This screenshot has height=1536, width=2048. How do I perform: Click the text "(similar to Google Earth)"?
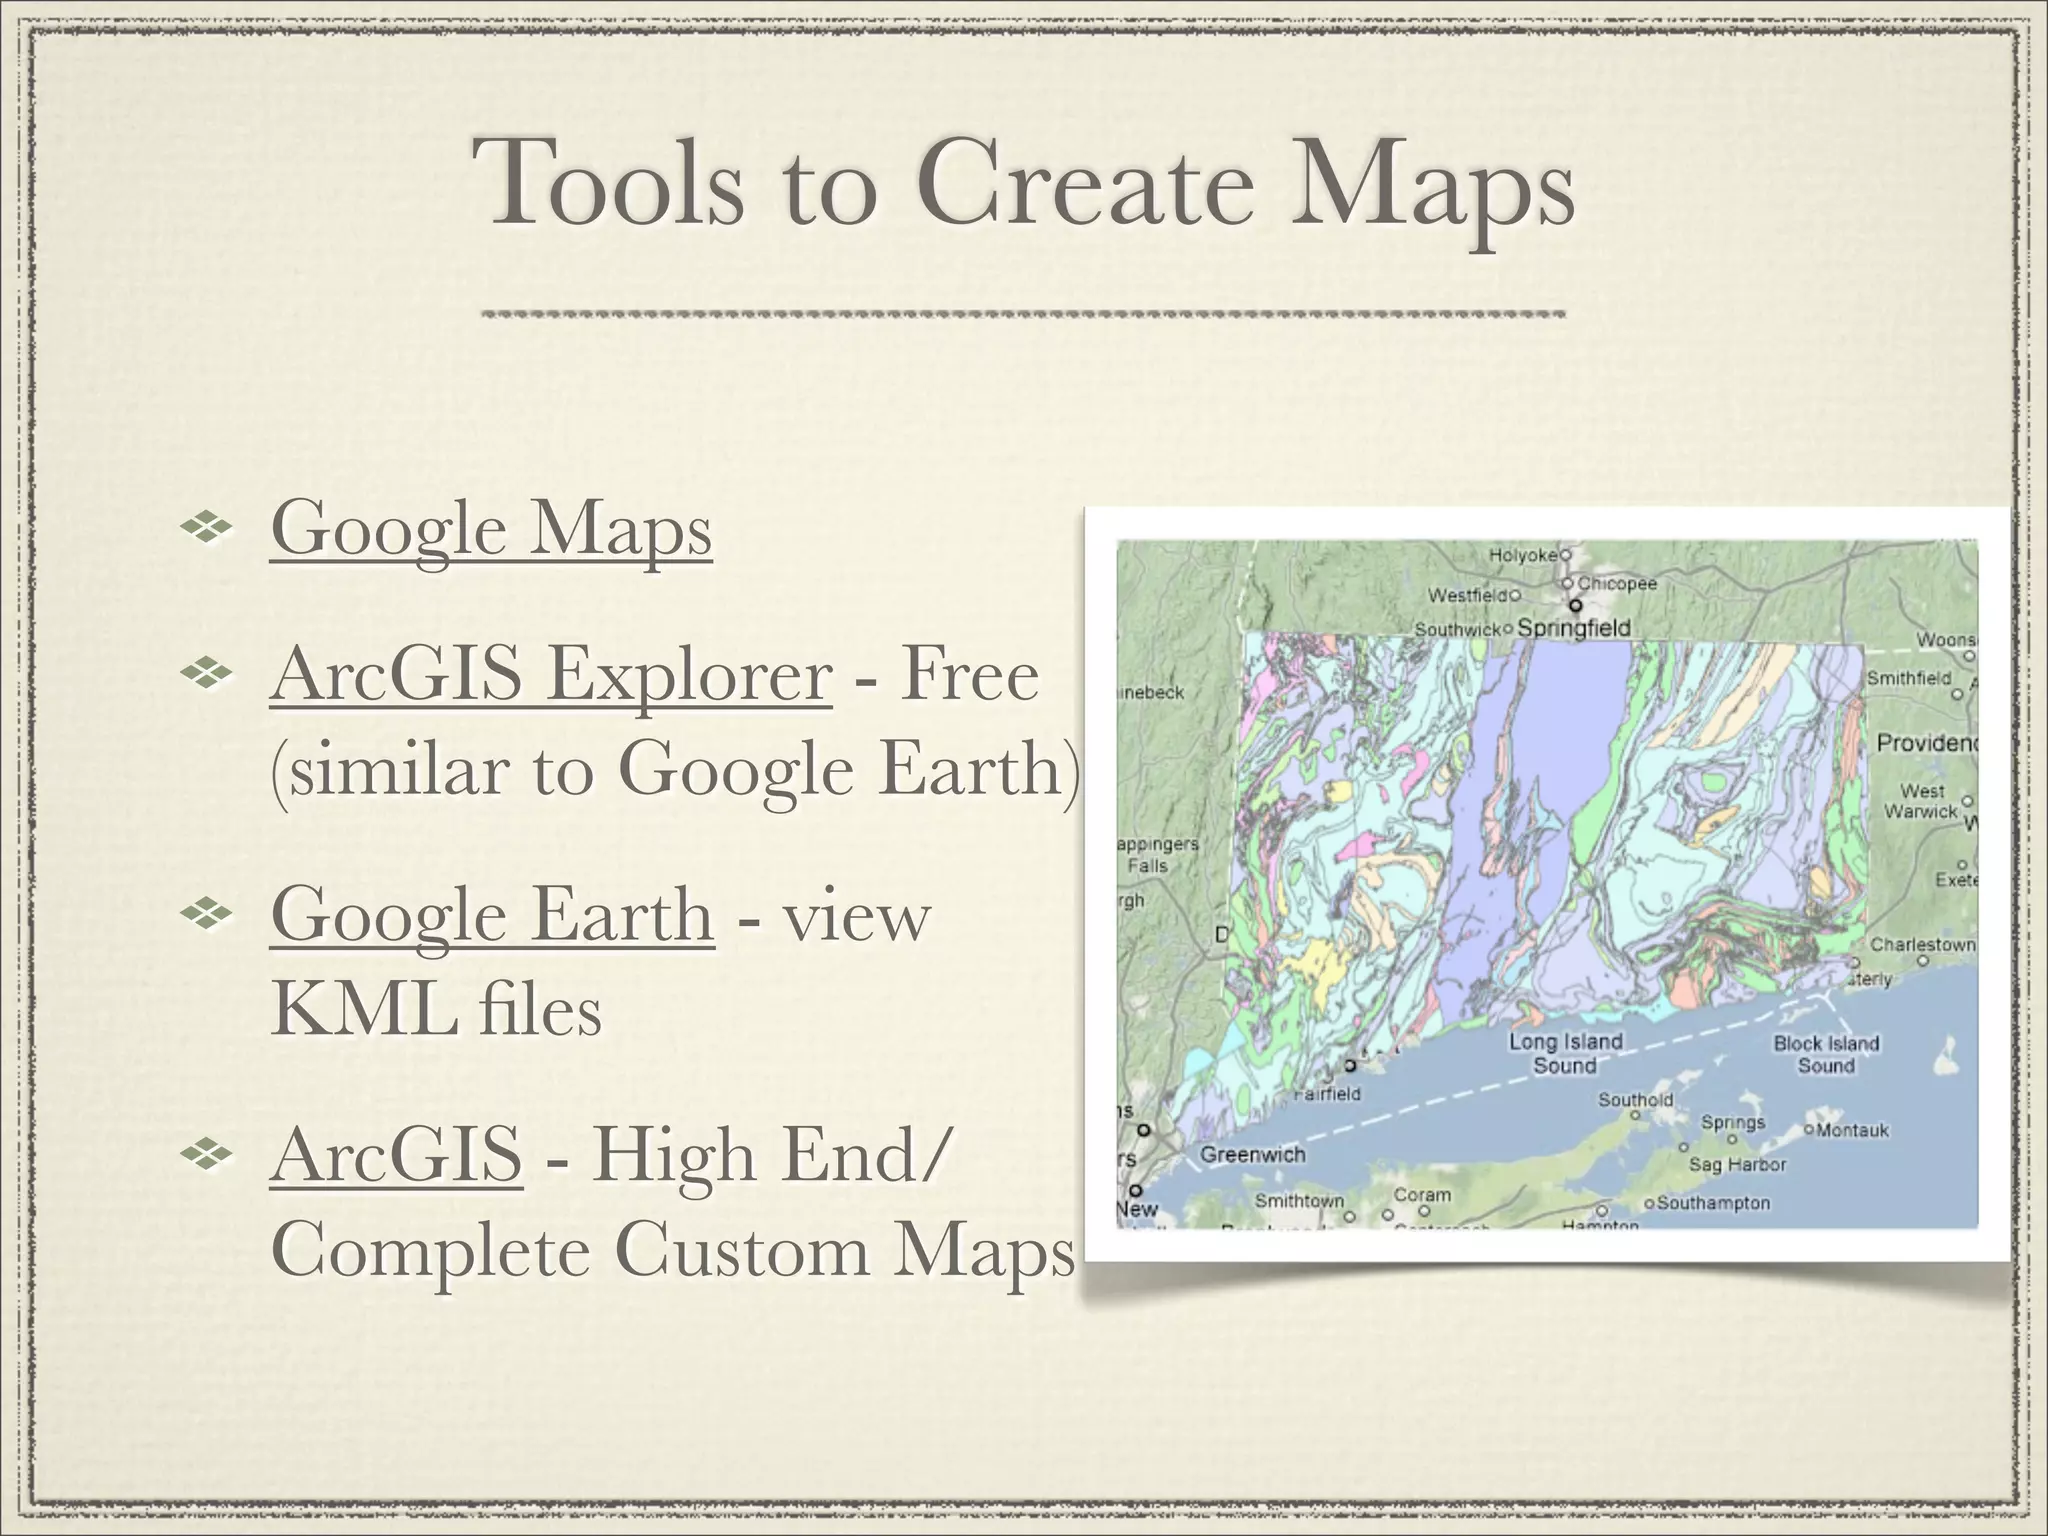click(676, 770)
